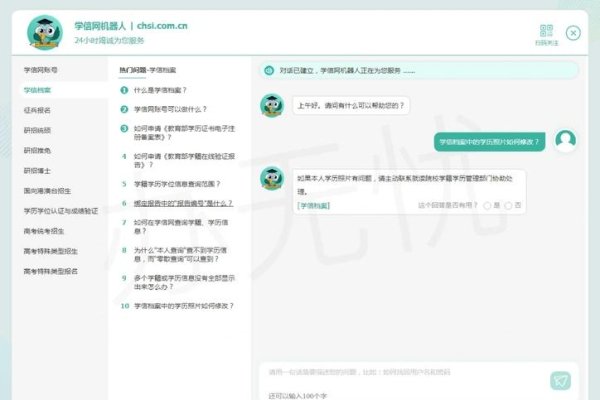This screenshot has height=400, width=600.
Task: Ask underlined question 6 about 报告编号
Action: [x=183, y=203]
